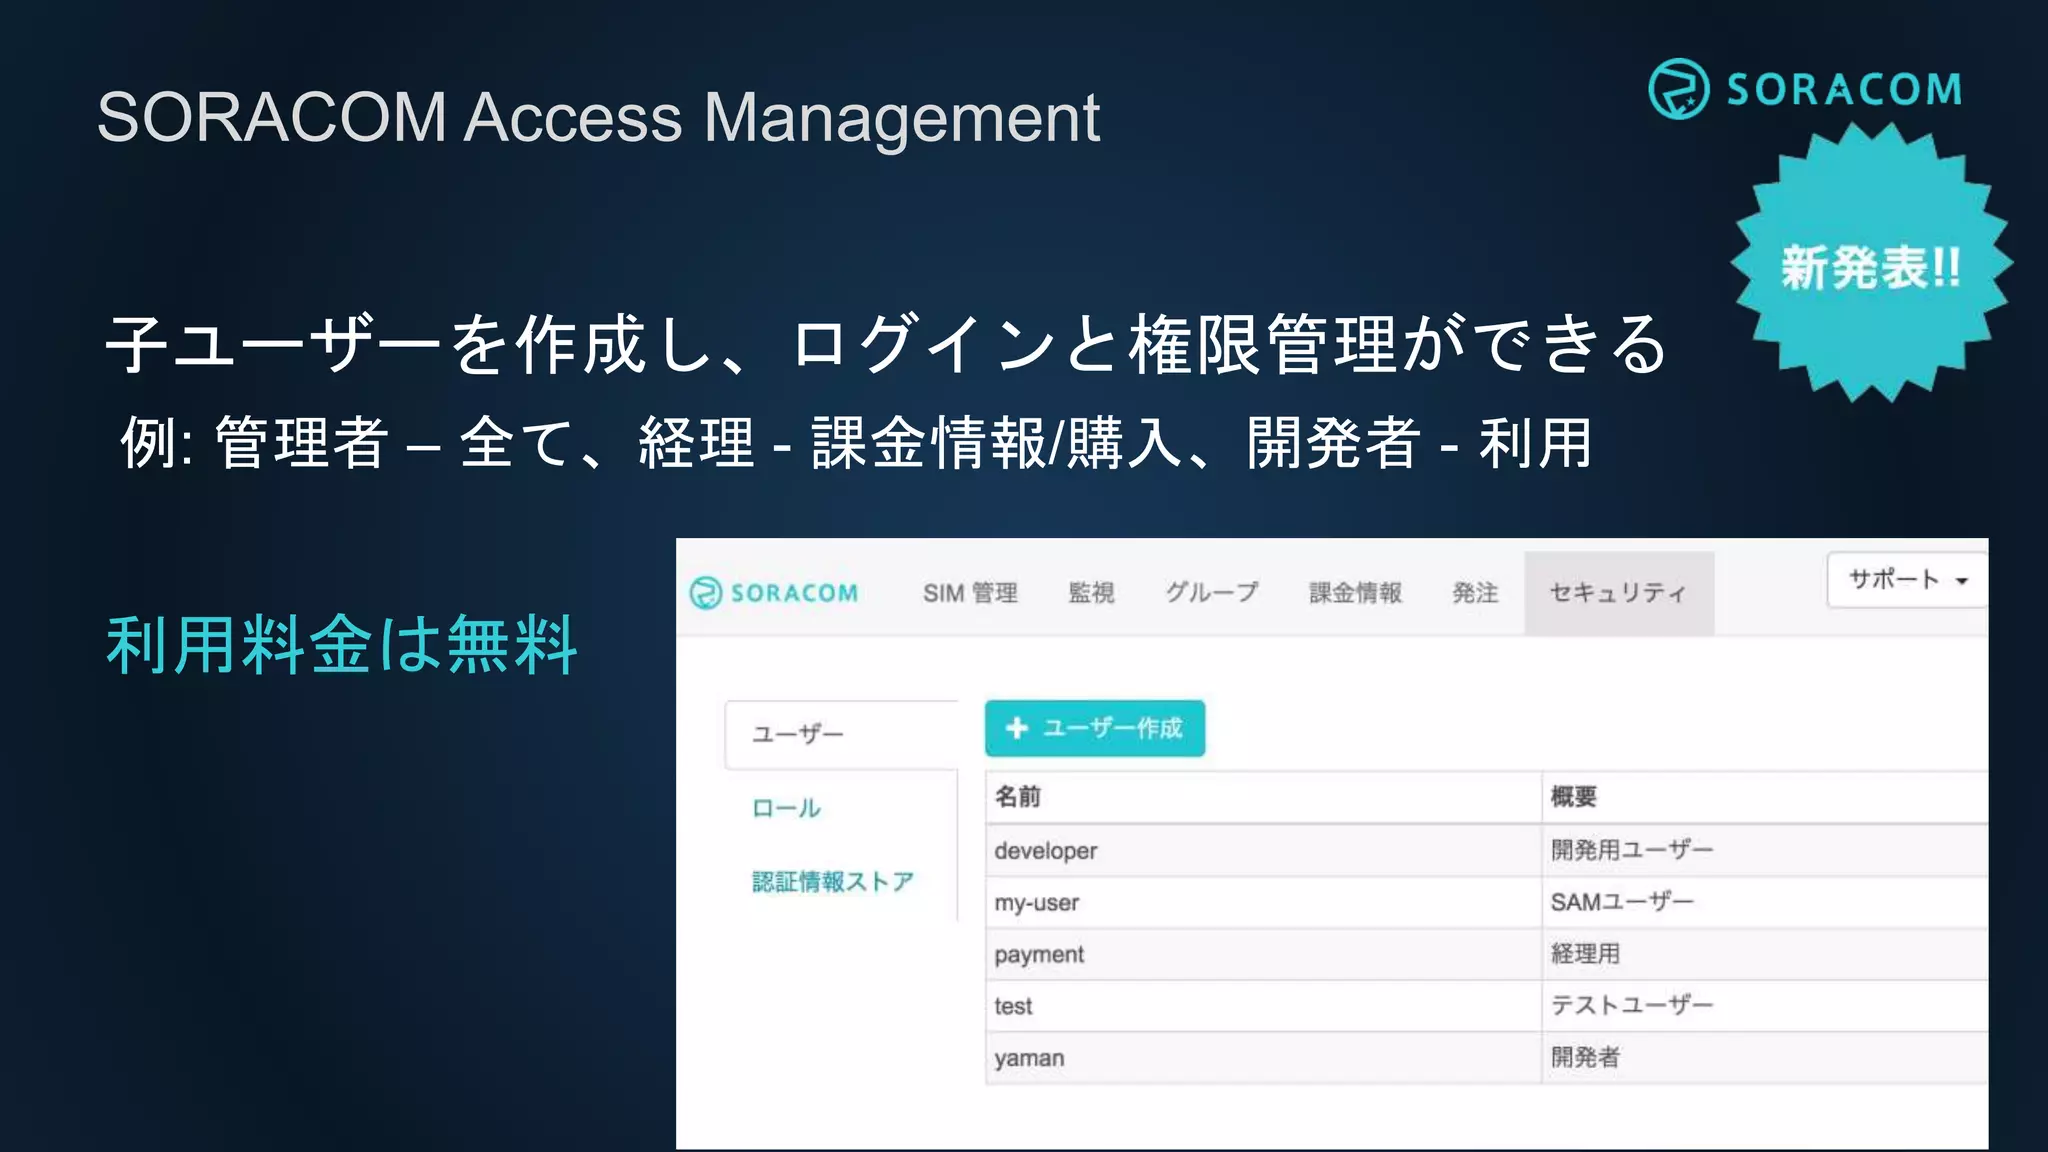Select the my-user row
This screenshot has width=2048, height=1152.
[1487, 903]
